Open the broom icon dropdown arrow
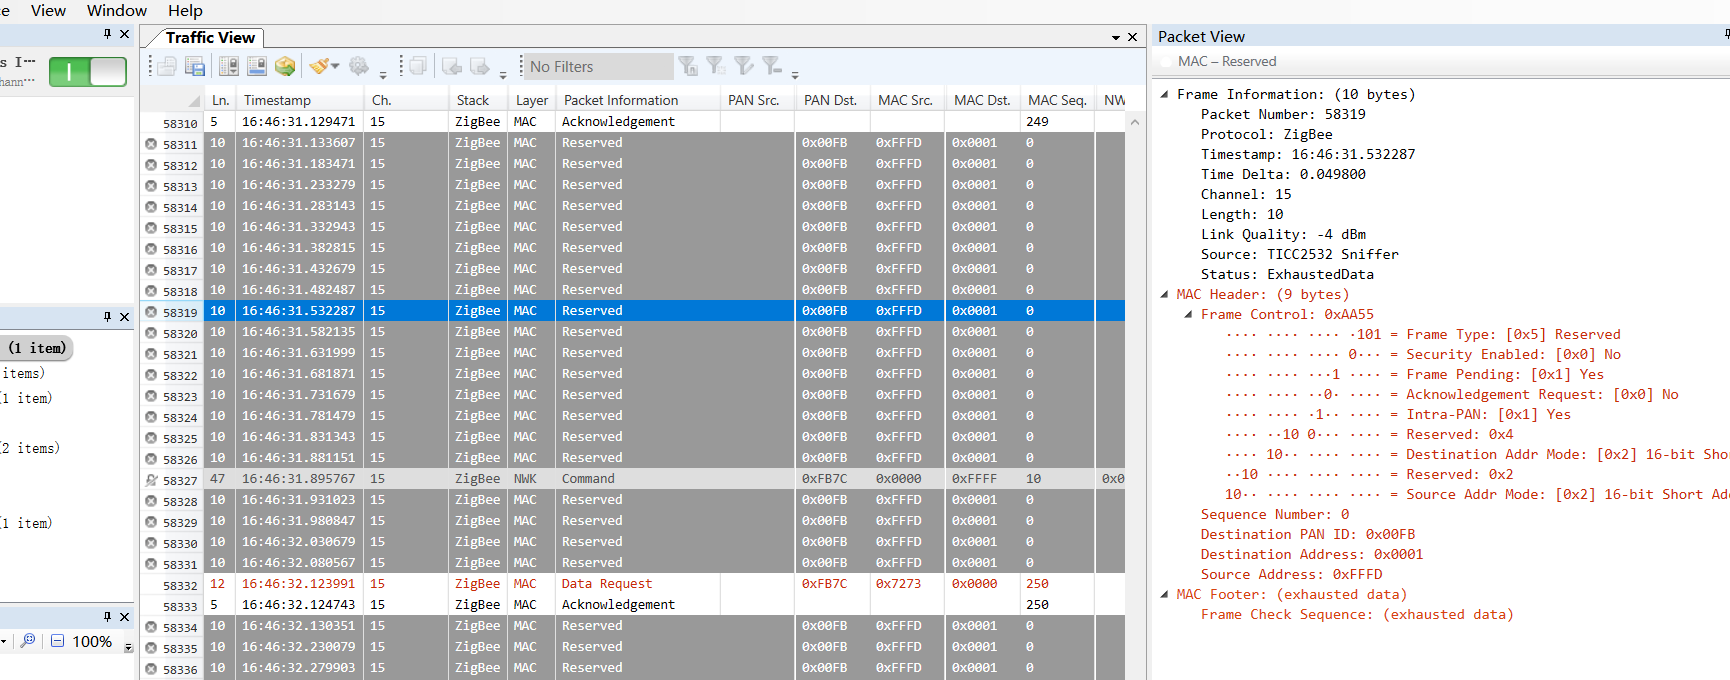 335,67
